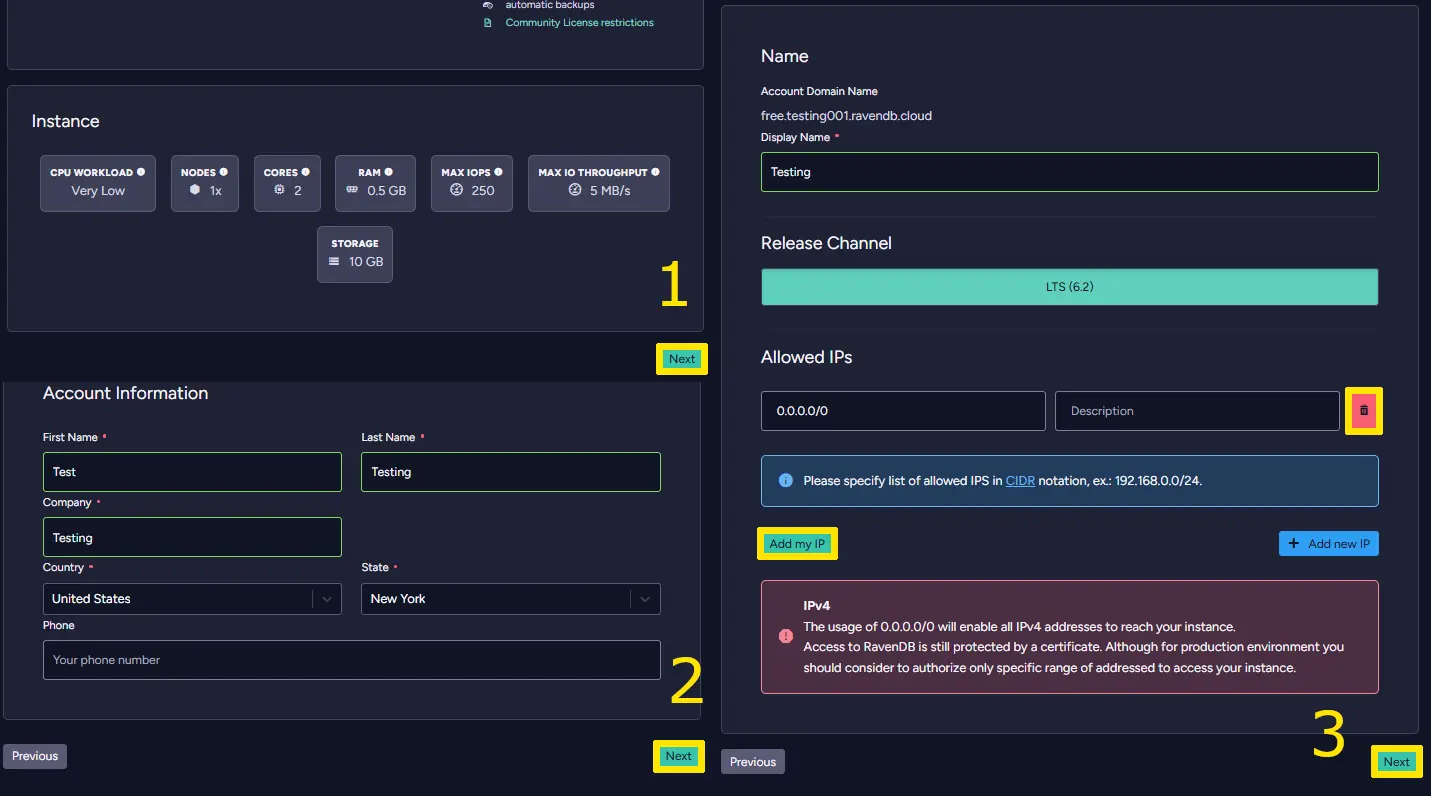Click the info icon beside MAX IOPS

[498, 172]
